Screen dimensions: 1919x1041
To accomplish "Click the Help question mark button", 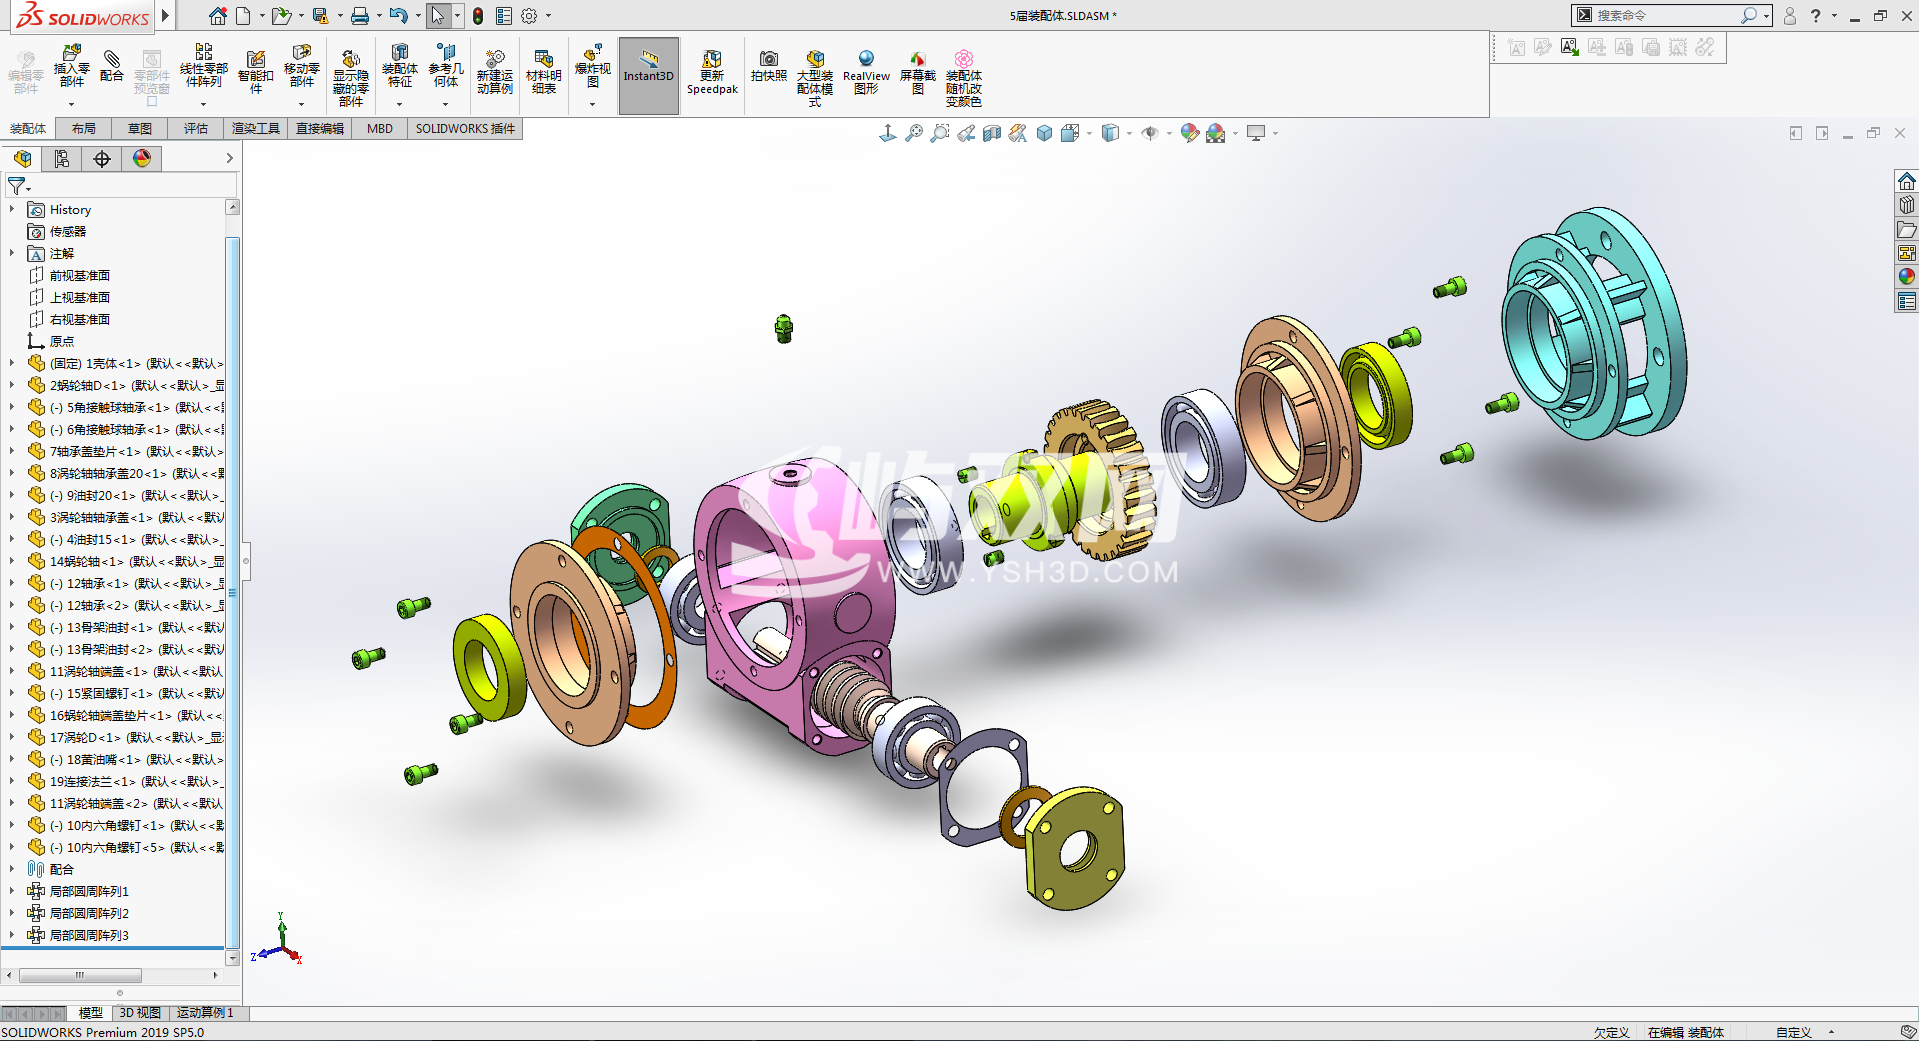I will [x=1815, y=16].
